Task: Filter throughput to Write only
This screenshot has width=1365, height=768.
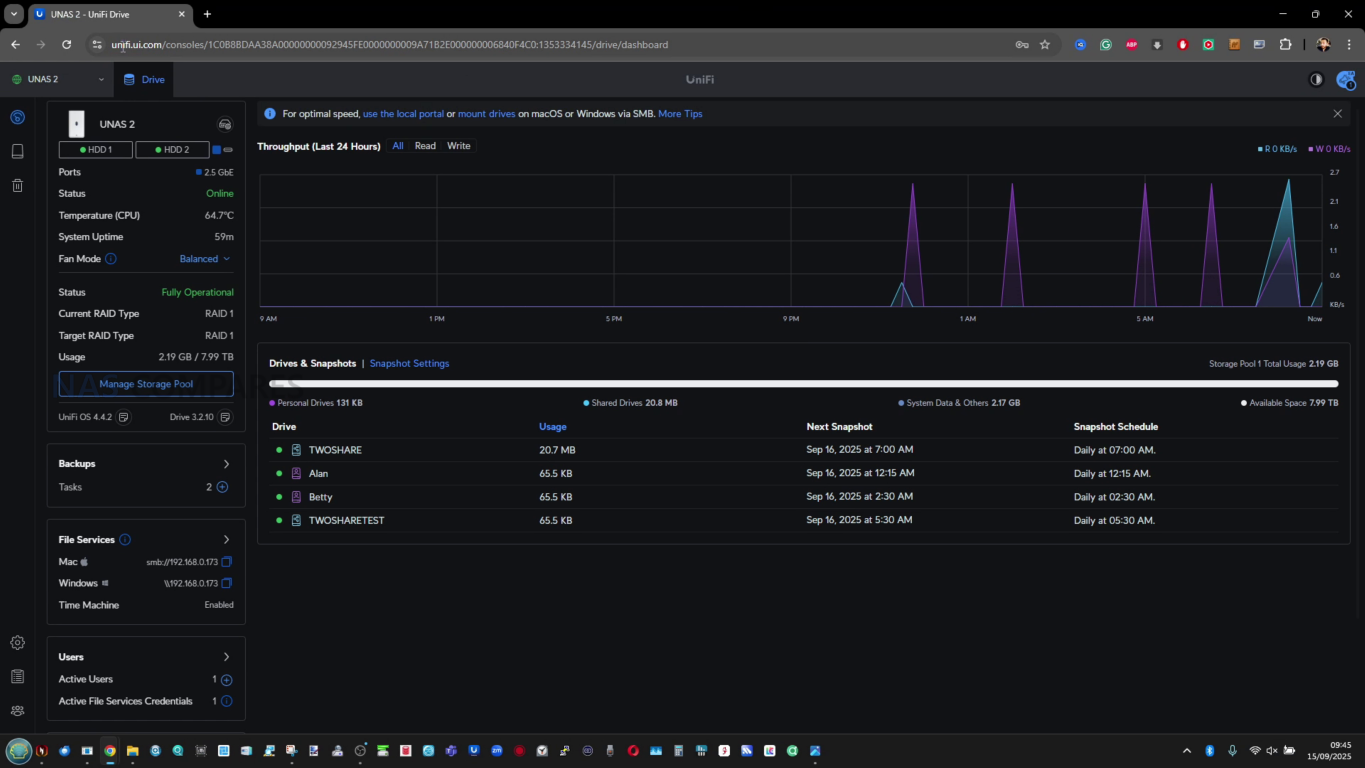Action: [x=459, y=146]
